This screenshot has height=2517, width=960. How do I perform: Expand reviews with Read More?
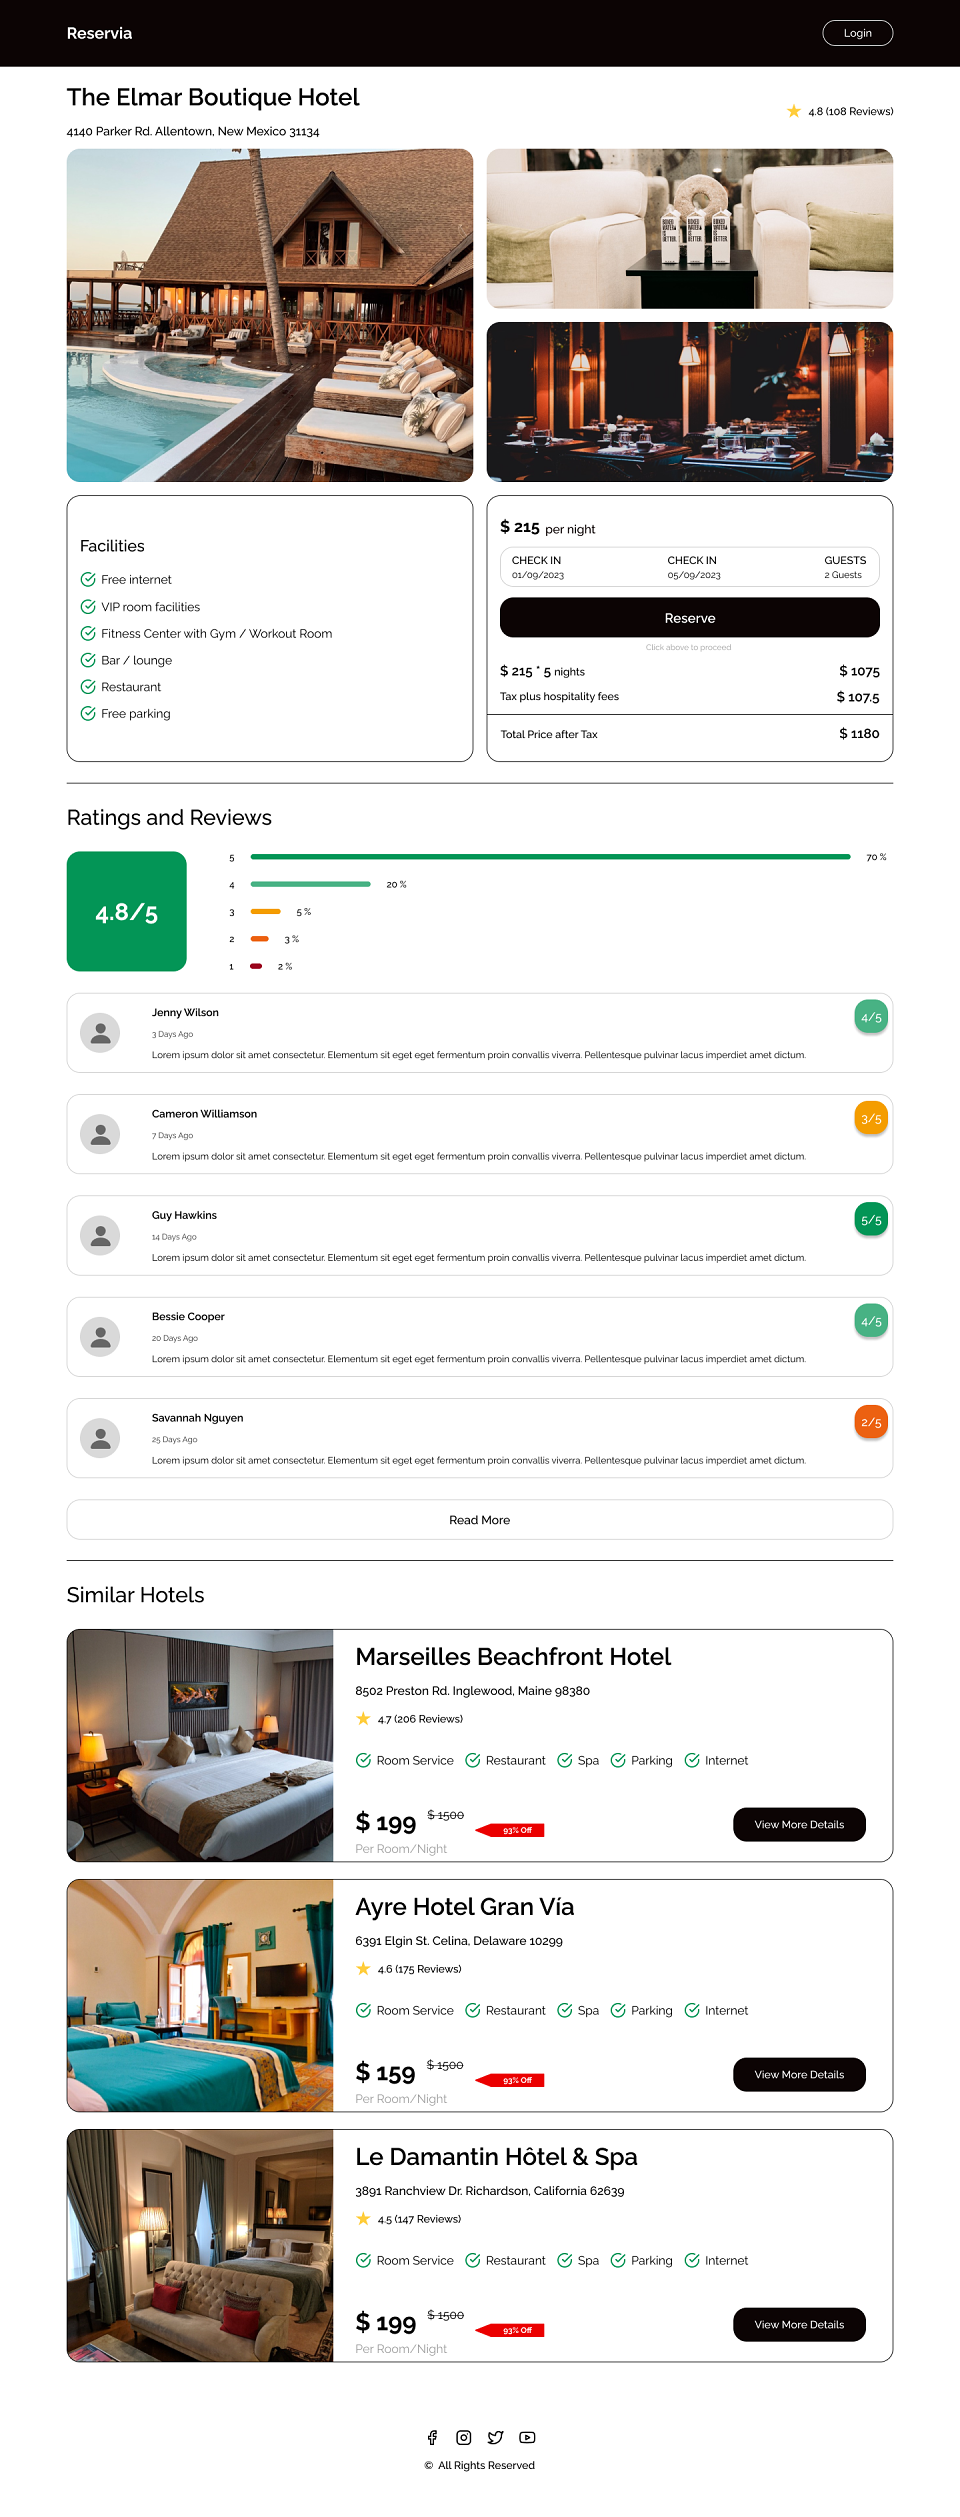[x=480, y=1519]
